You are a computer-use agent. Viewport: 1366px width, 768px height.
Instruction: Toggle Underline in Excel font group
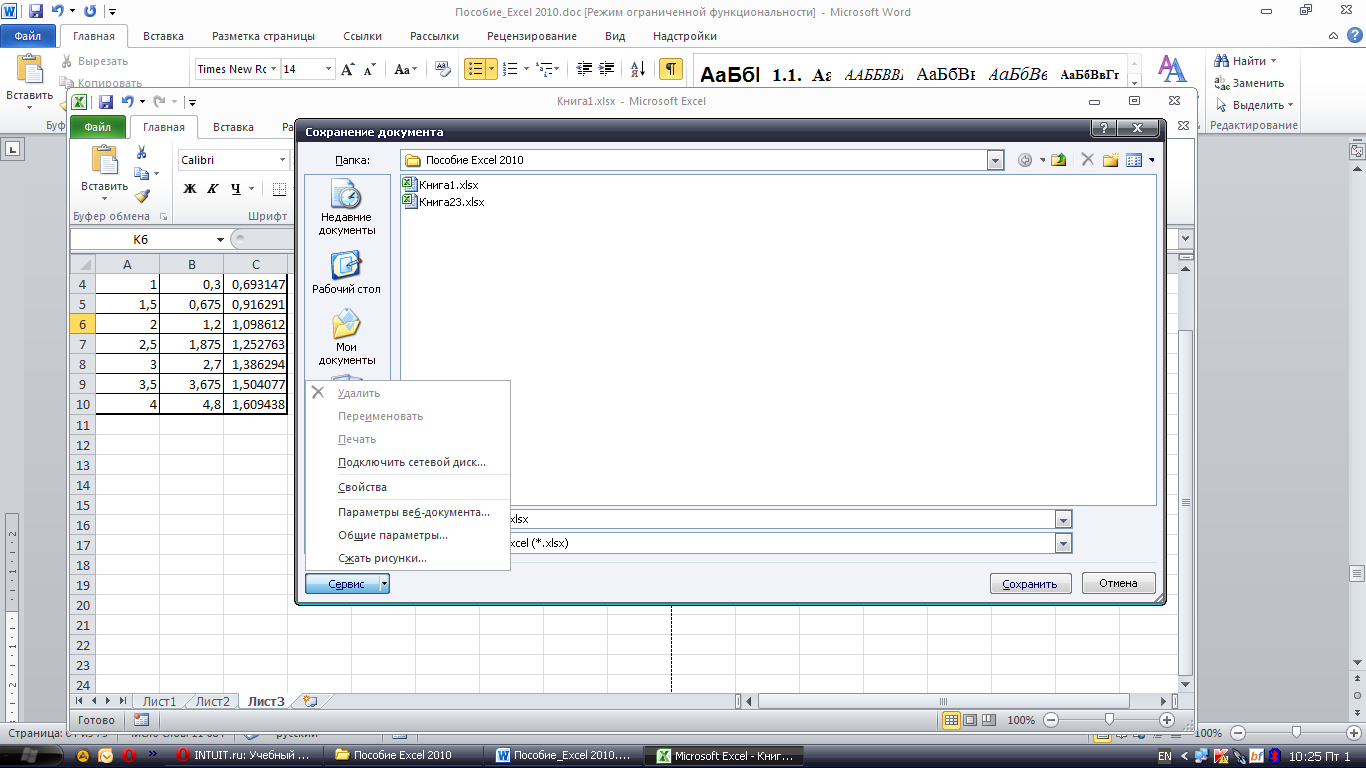click(236, 188)
